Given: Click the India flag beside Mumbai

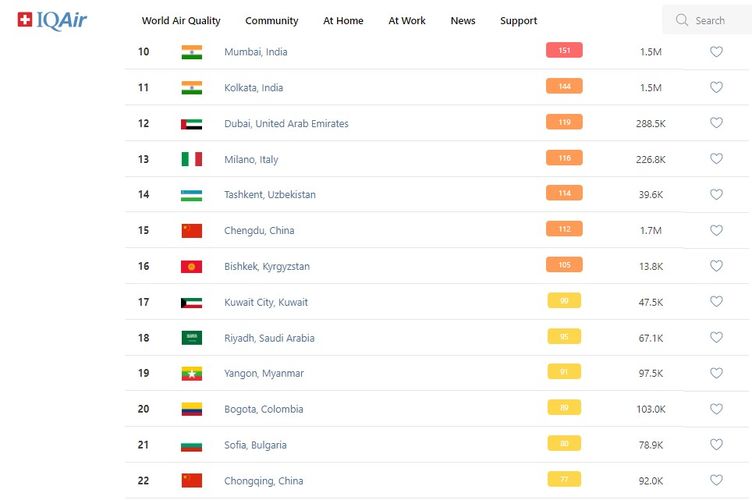Looking at the screenshot, I should pyautogui.click(x=191, y=52).
